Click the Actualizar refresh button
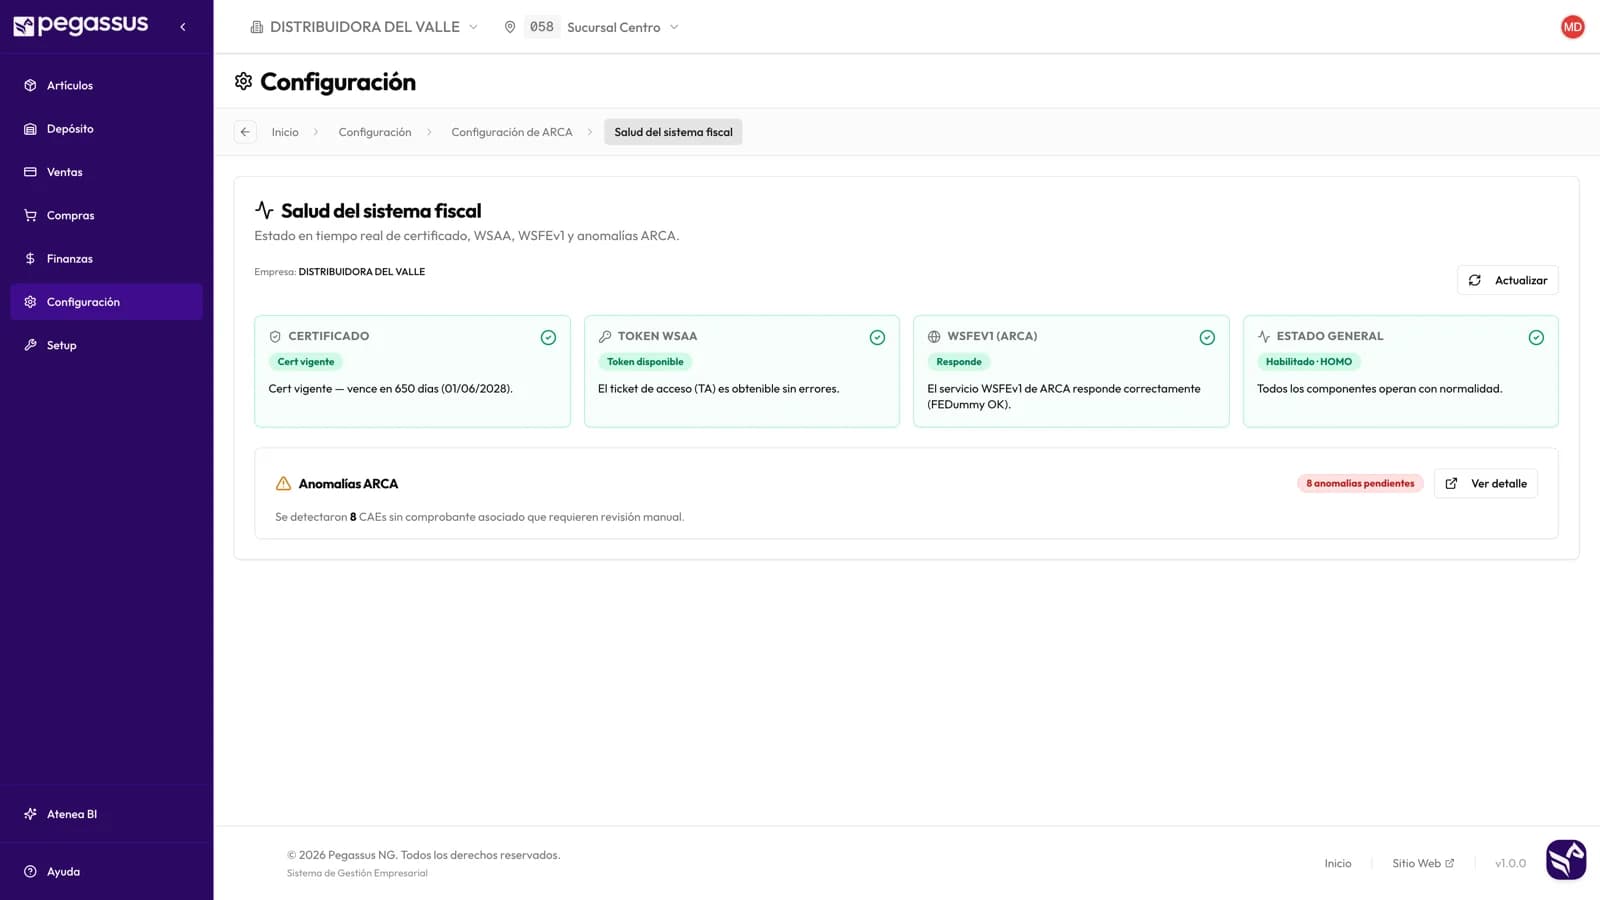1600x900 pixels. tap(1507, 280)
